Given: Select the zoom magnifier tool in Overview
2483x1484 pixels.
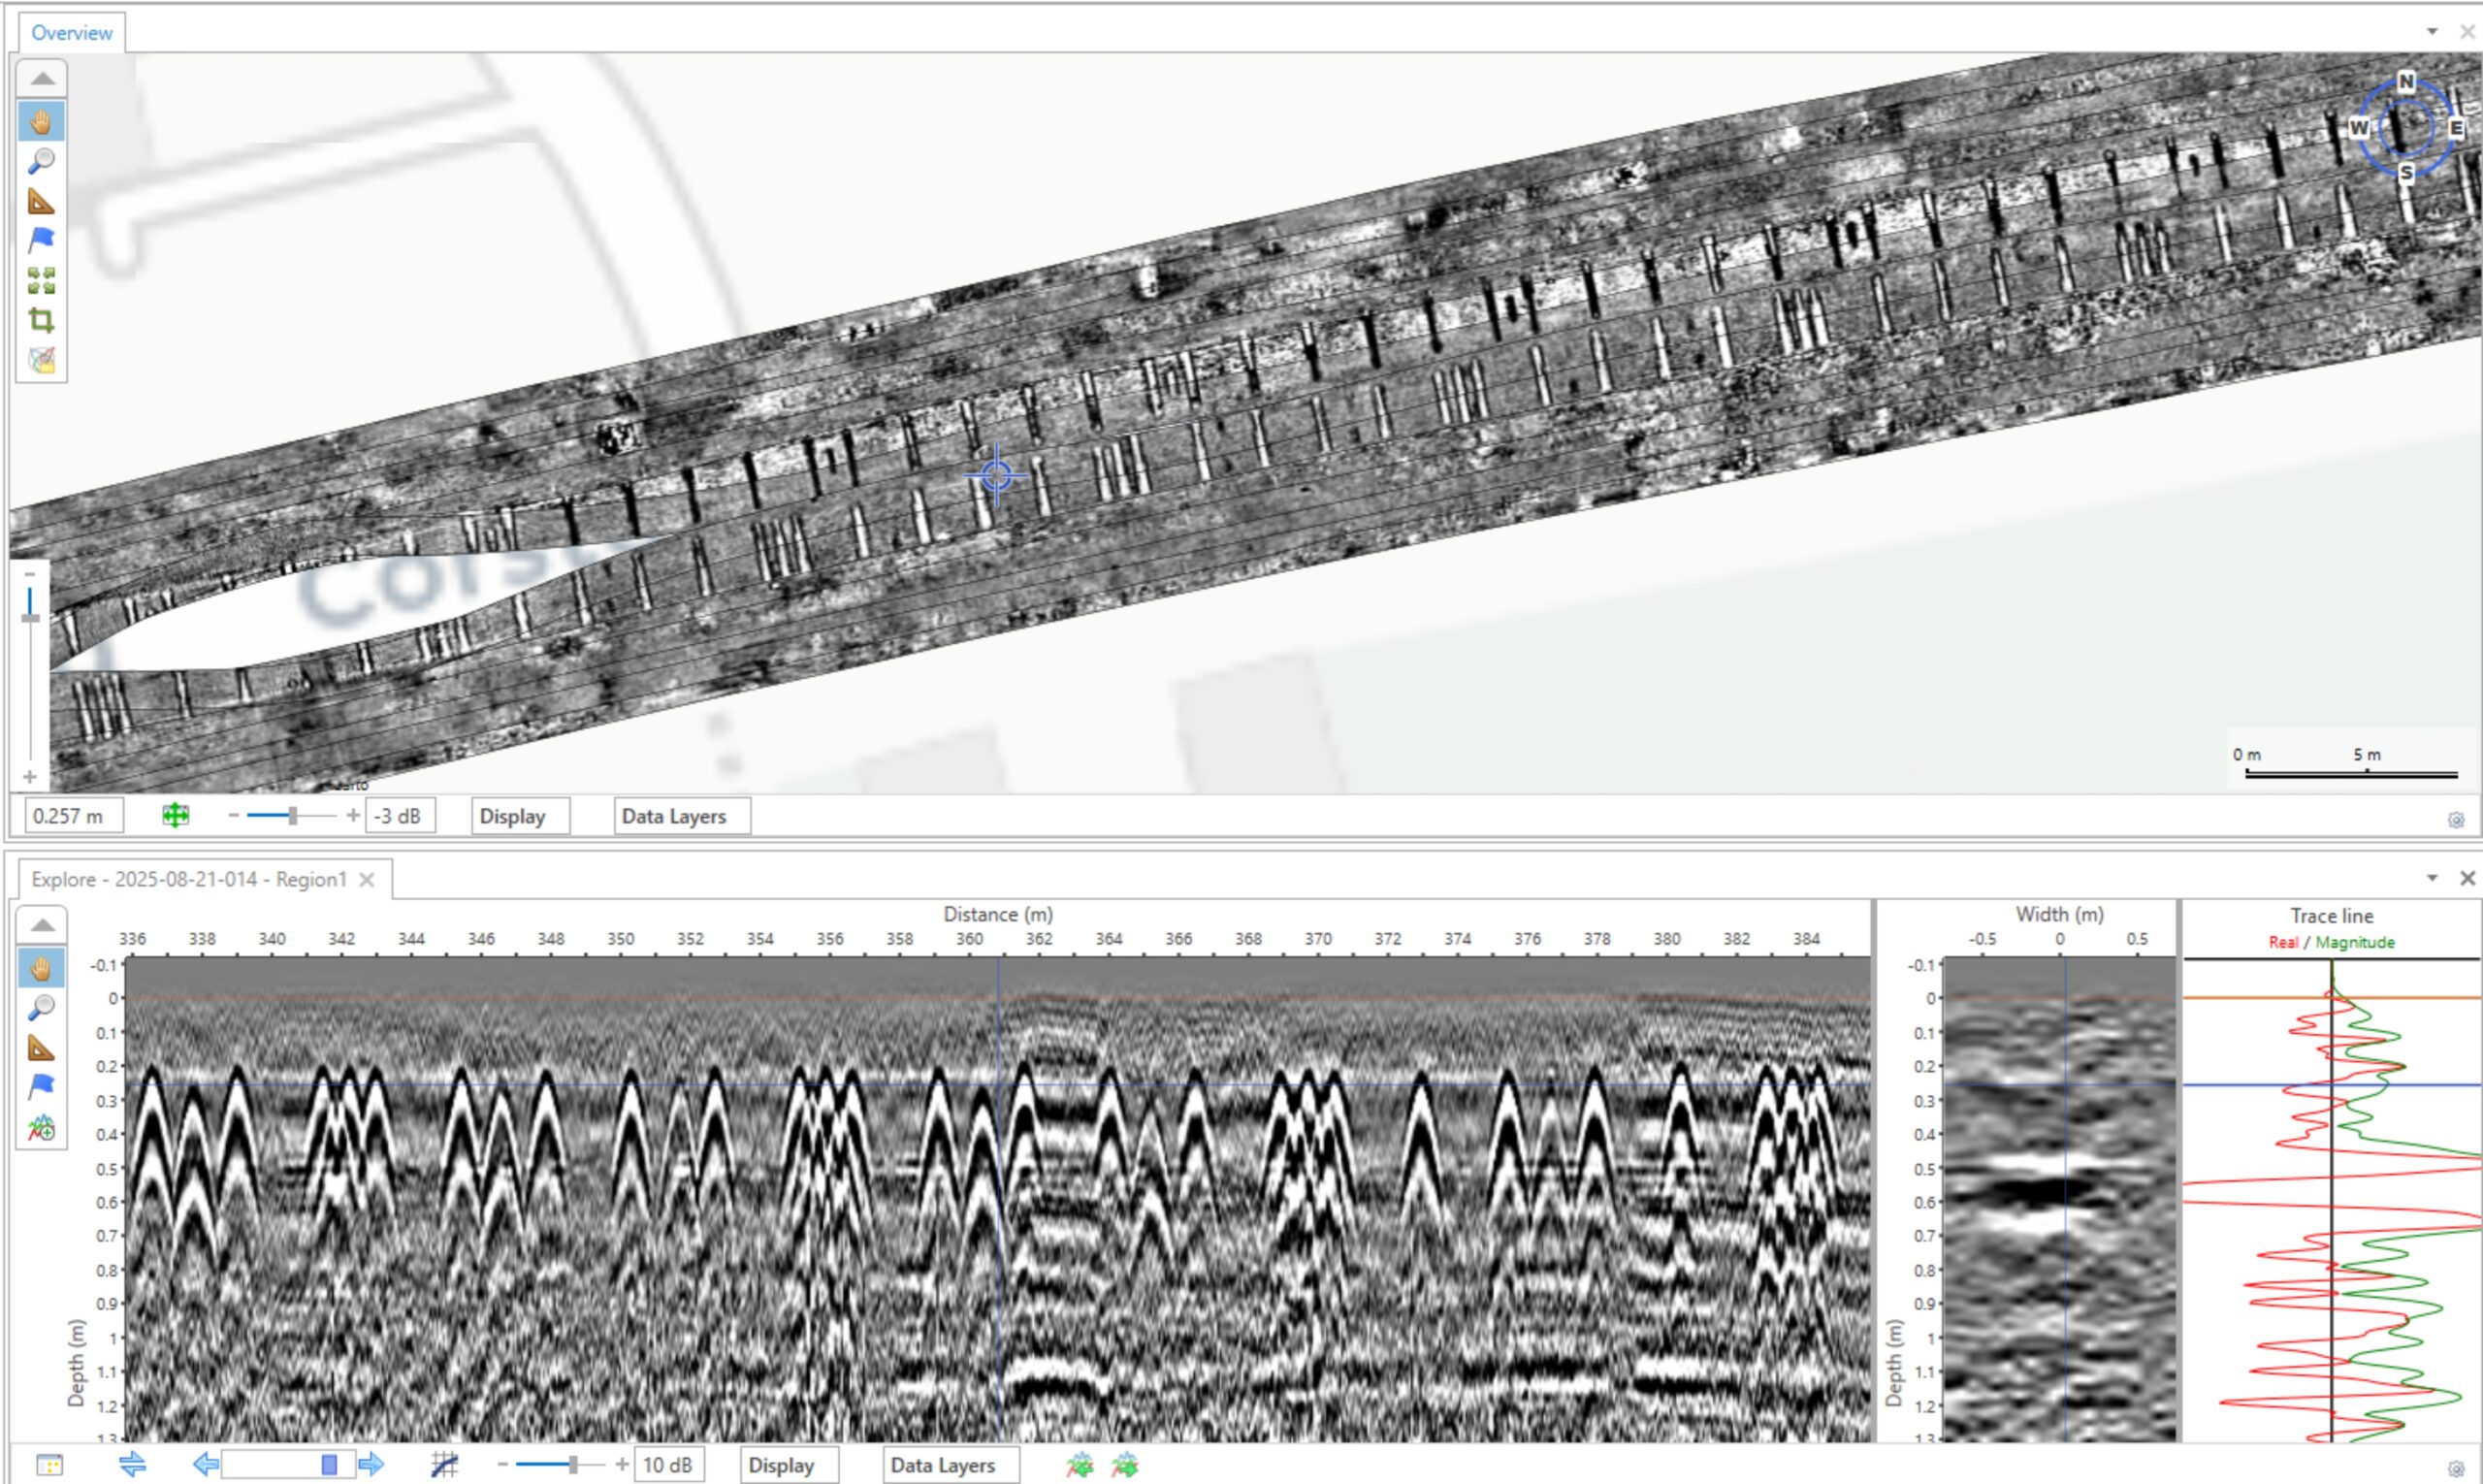Looking at the screenshot, I should point(41,161).
